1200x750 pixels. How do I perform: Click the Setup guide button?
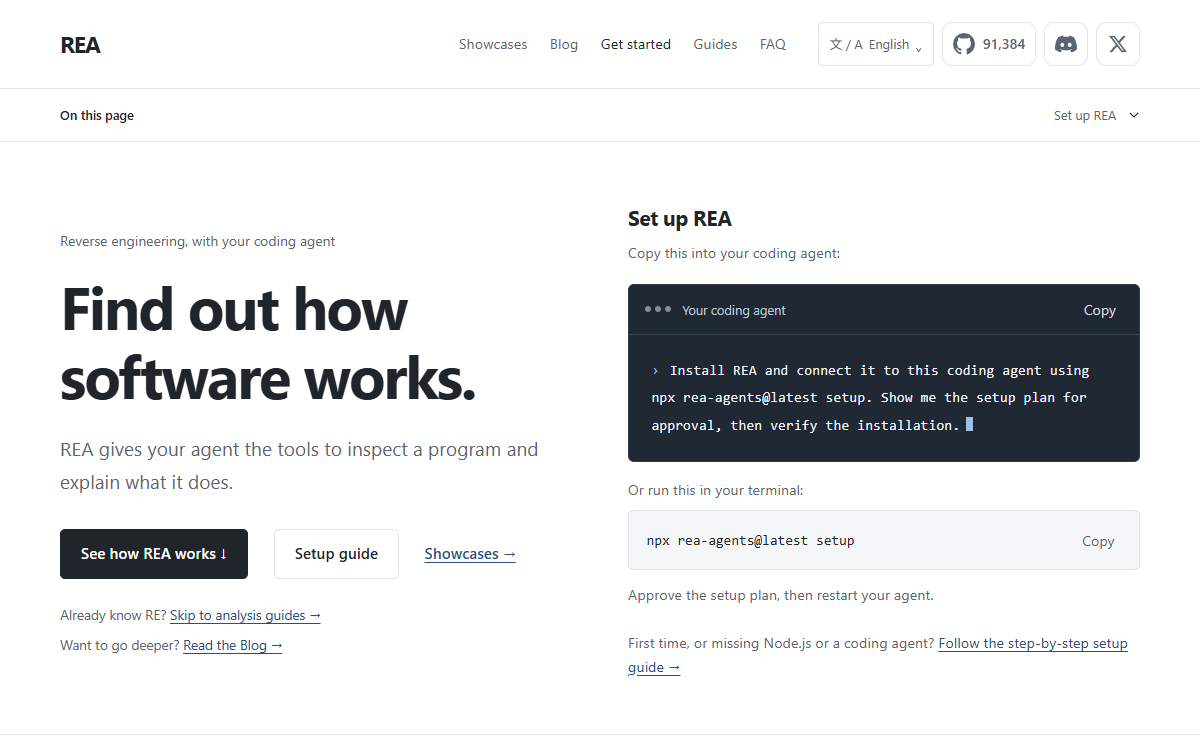coord(336,554)
